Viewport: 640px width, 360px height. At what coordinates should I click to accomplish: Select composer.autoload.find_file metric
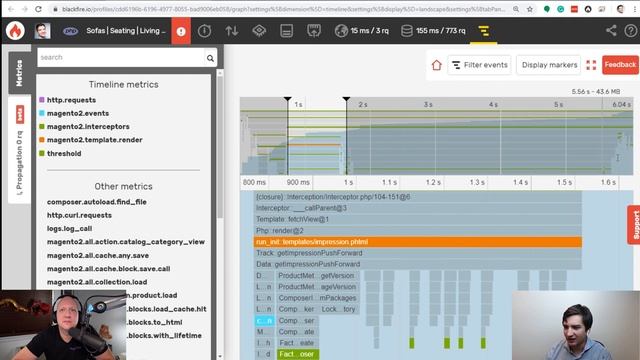tap(96, 202)
